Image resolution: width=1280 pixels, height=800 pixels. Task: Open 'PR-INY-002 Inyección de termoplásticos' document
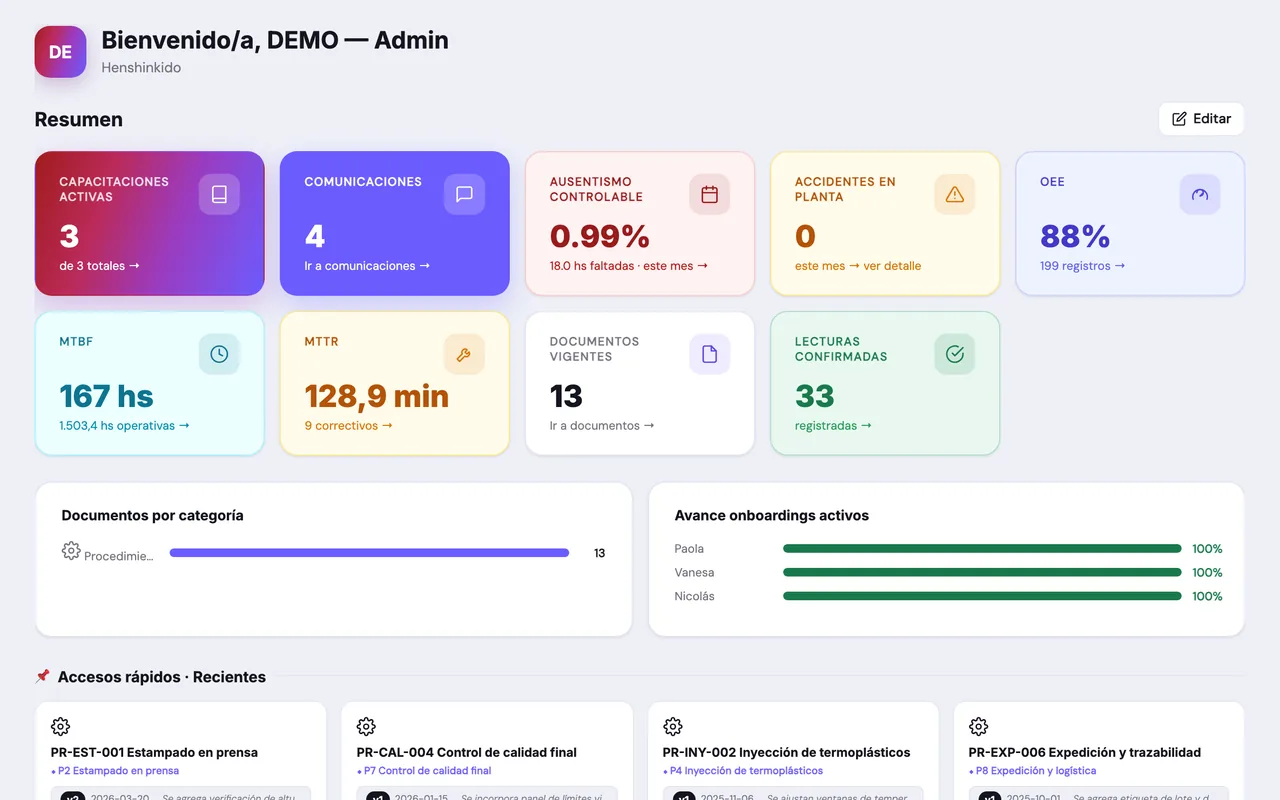tap(787, 752)
